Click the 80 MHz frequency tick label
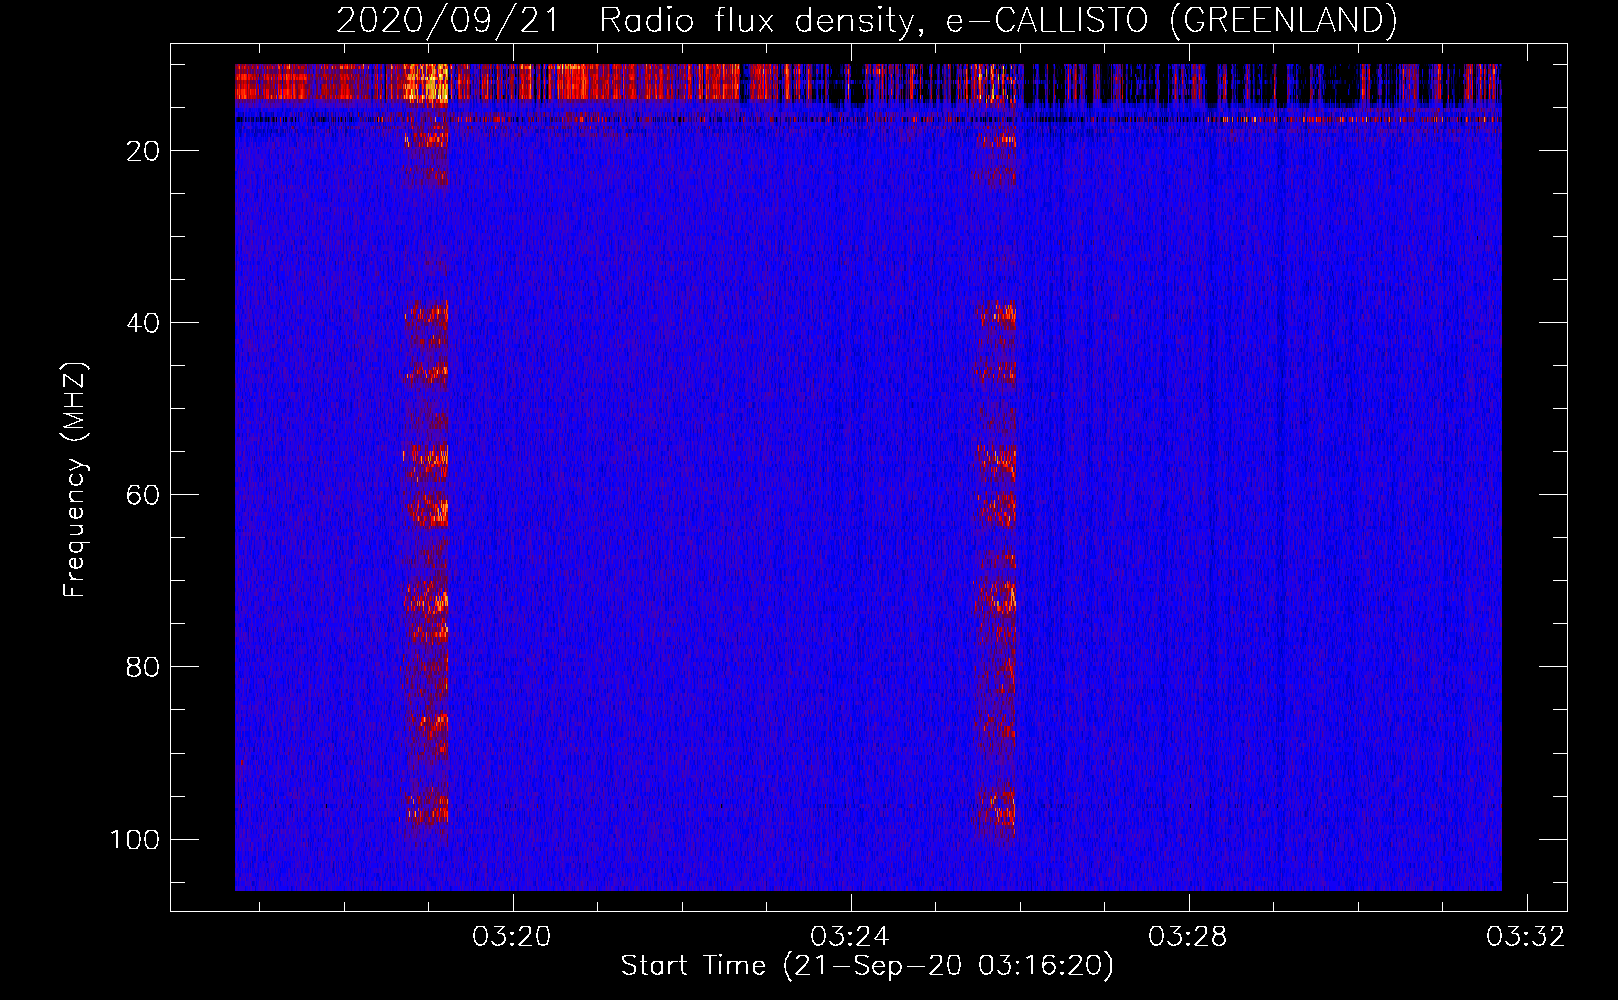The image size is (1618, 1000). [143, 667]
